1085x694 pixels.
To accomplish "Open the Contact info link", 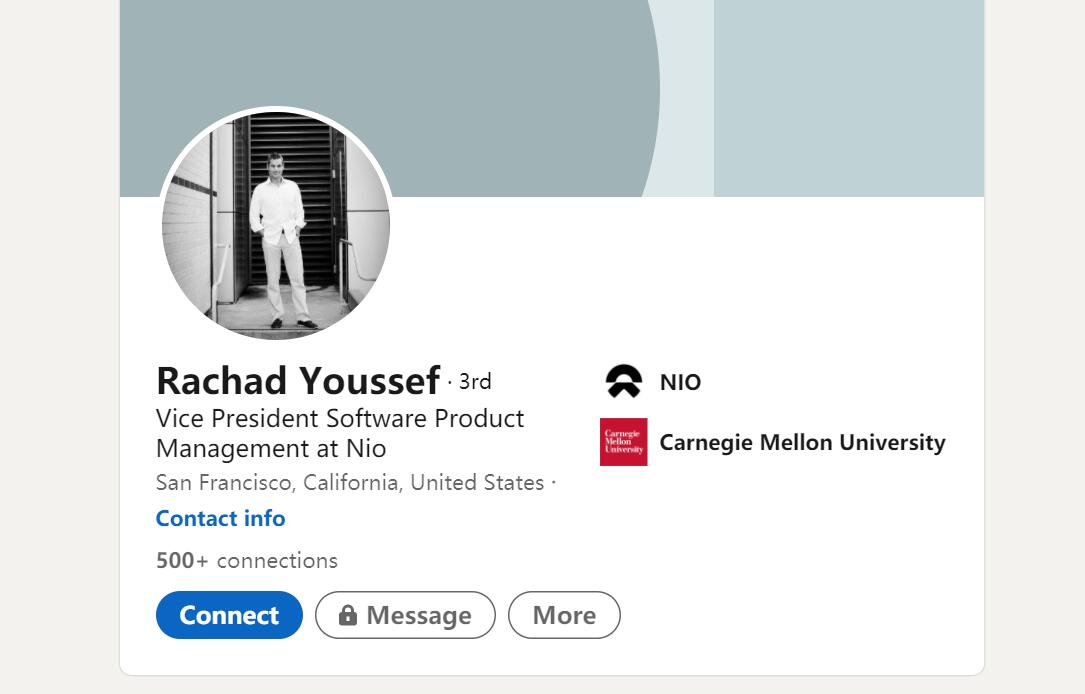I will (220, 518).
